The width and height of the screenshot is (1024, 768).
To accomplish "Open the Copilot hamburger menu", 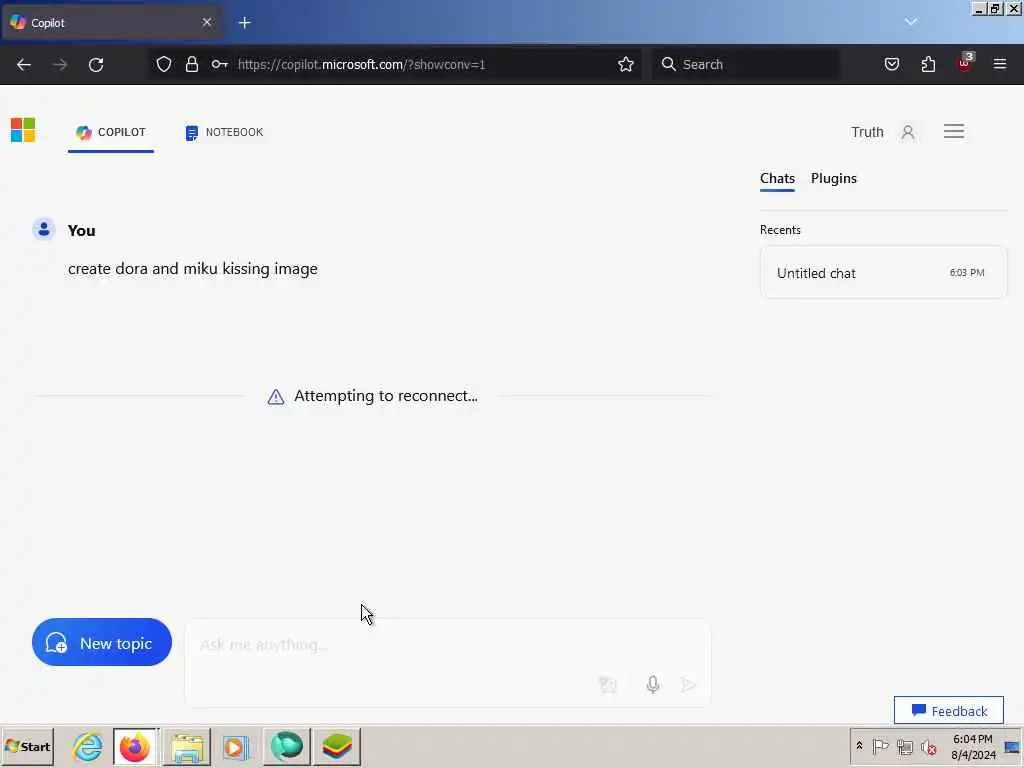I will pyautogui.click(x=953, y=131).
